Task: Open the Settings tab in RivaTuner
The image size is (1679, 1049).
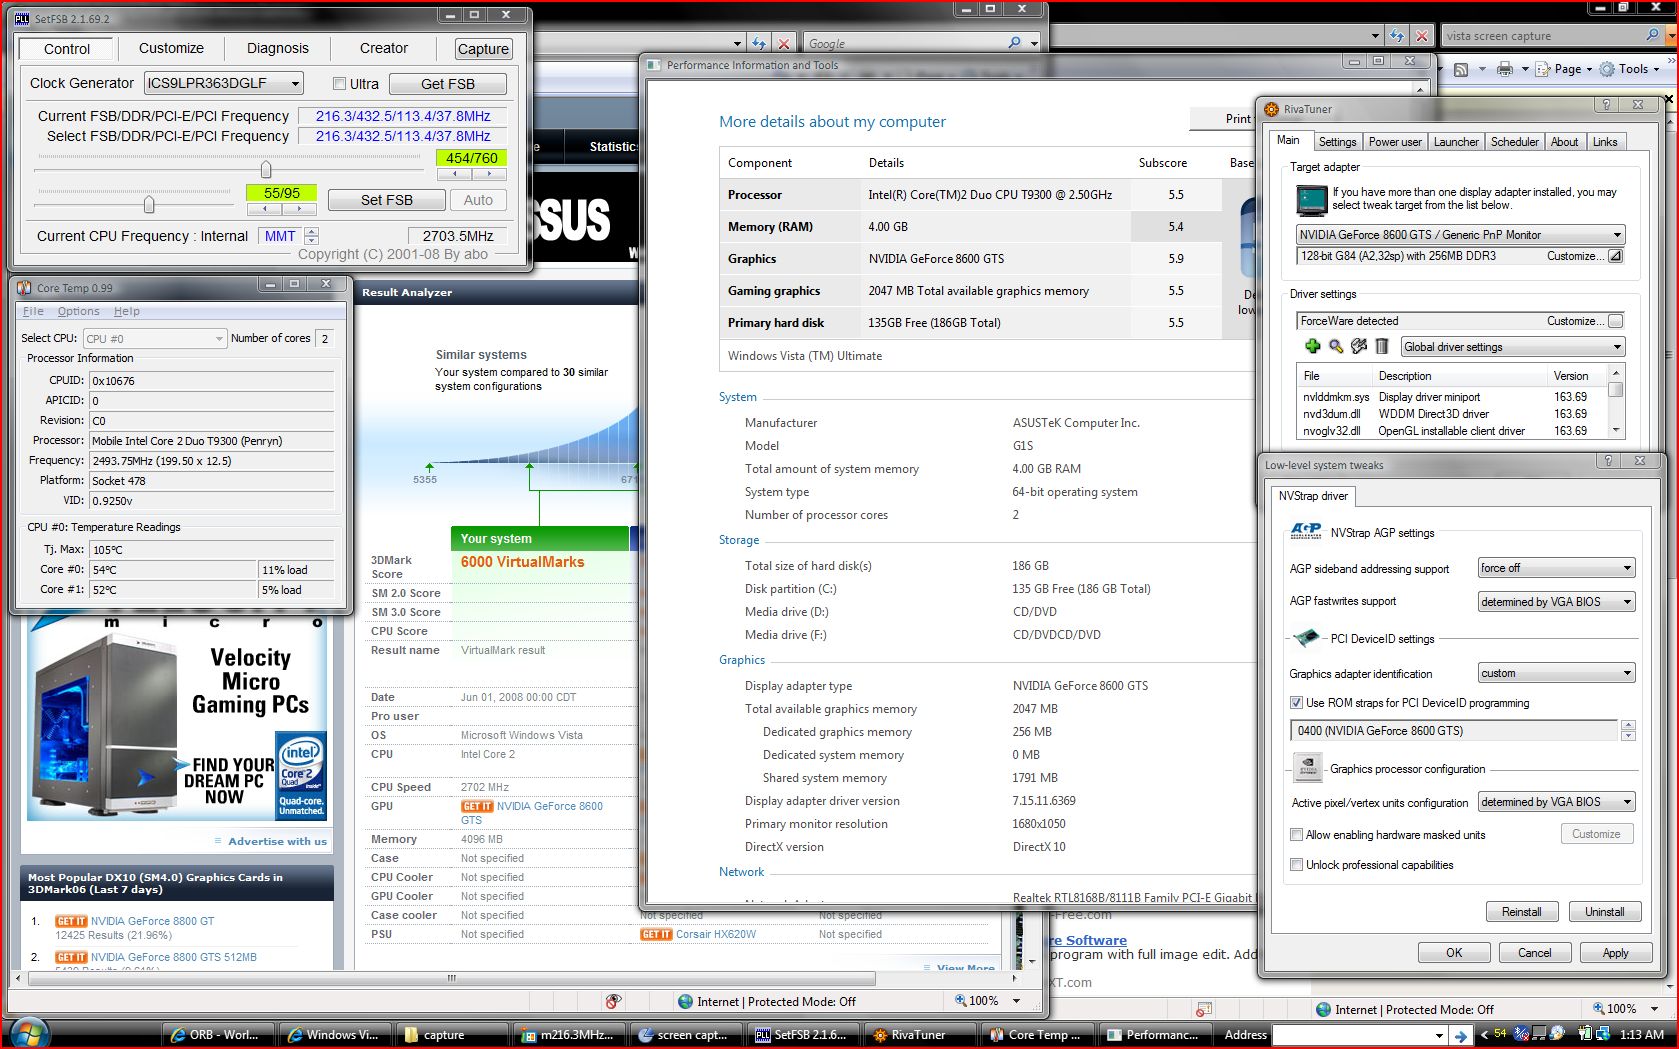Action: pos(1337,142)
